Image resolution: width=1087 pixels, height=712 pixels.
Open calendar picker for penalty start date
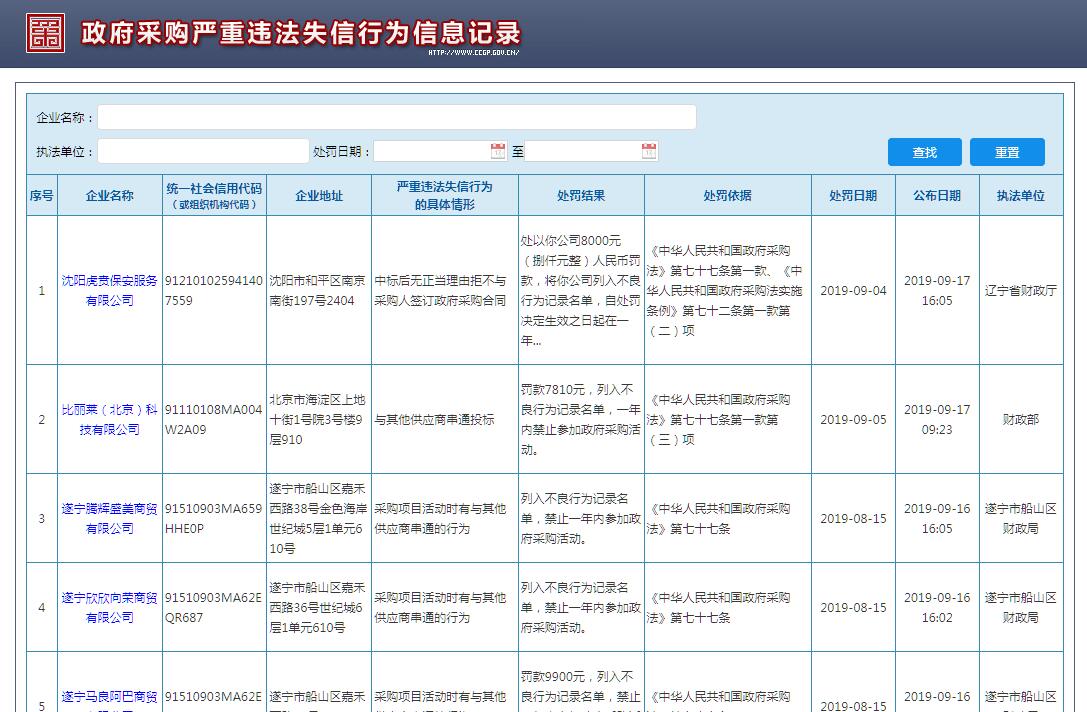point(498,151)
